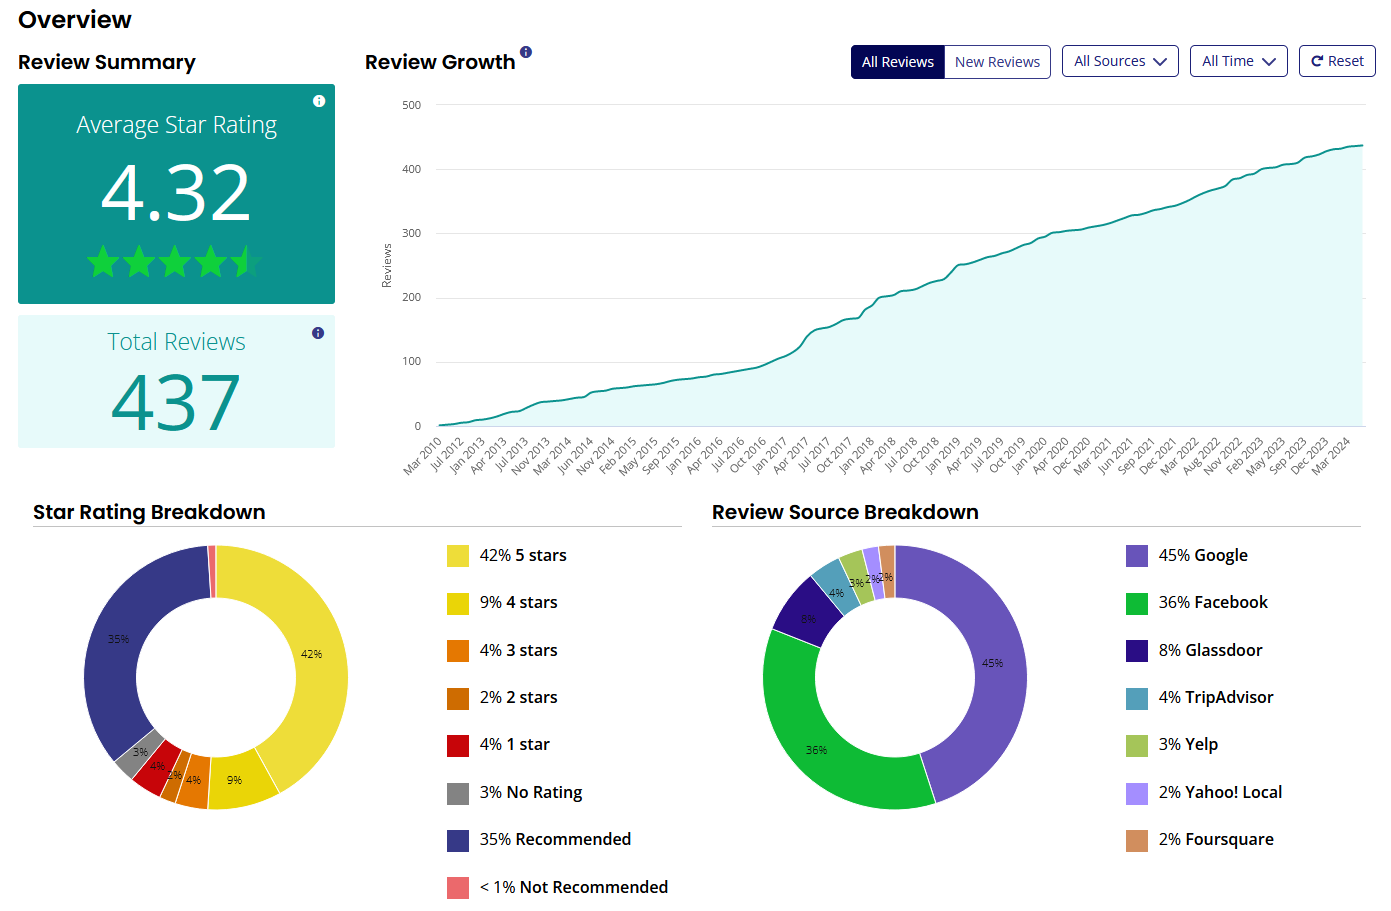Click the '35% Recommended' legend label
The width and height of the screenshot is (1391, 911).
(555, 839)
